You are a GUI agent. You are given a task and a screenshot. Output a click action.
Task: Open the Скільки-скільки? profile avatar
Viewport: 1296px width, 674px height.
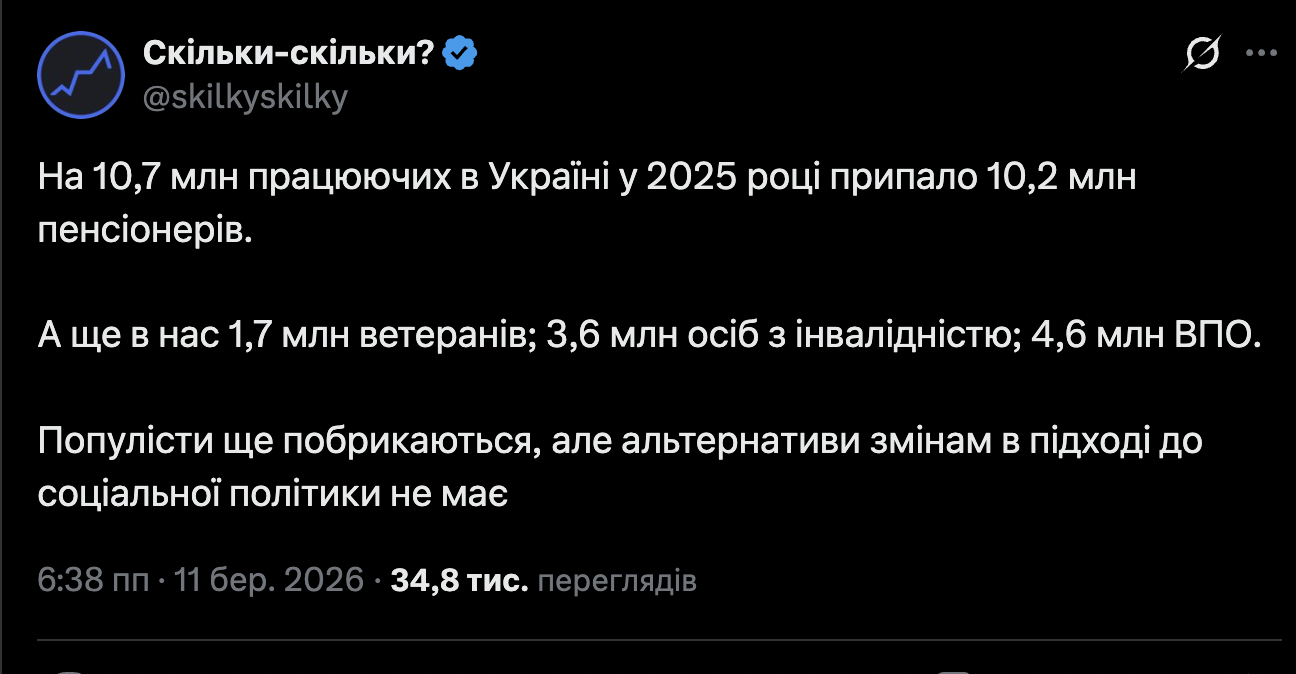click(81, 76)
